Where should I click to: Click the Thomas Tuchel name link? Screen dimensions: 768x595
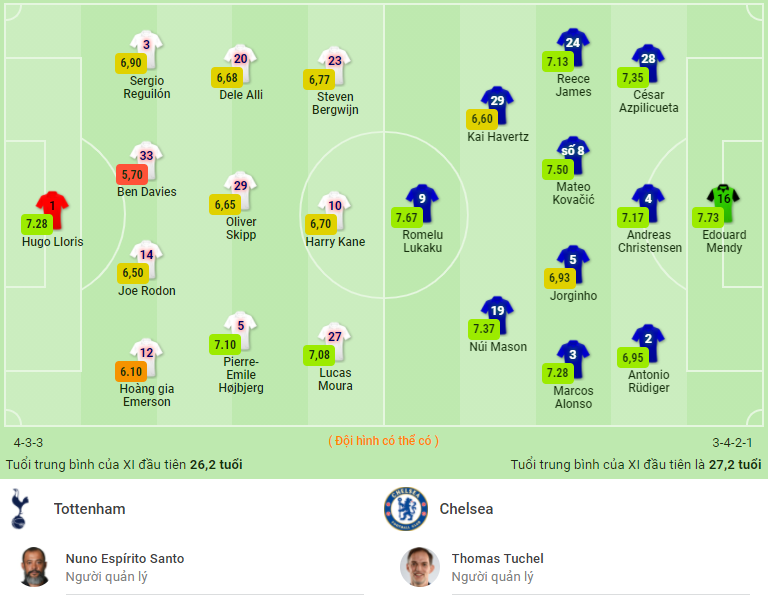point(498,558)
